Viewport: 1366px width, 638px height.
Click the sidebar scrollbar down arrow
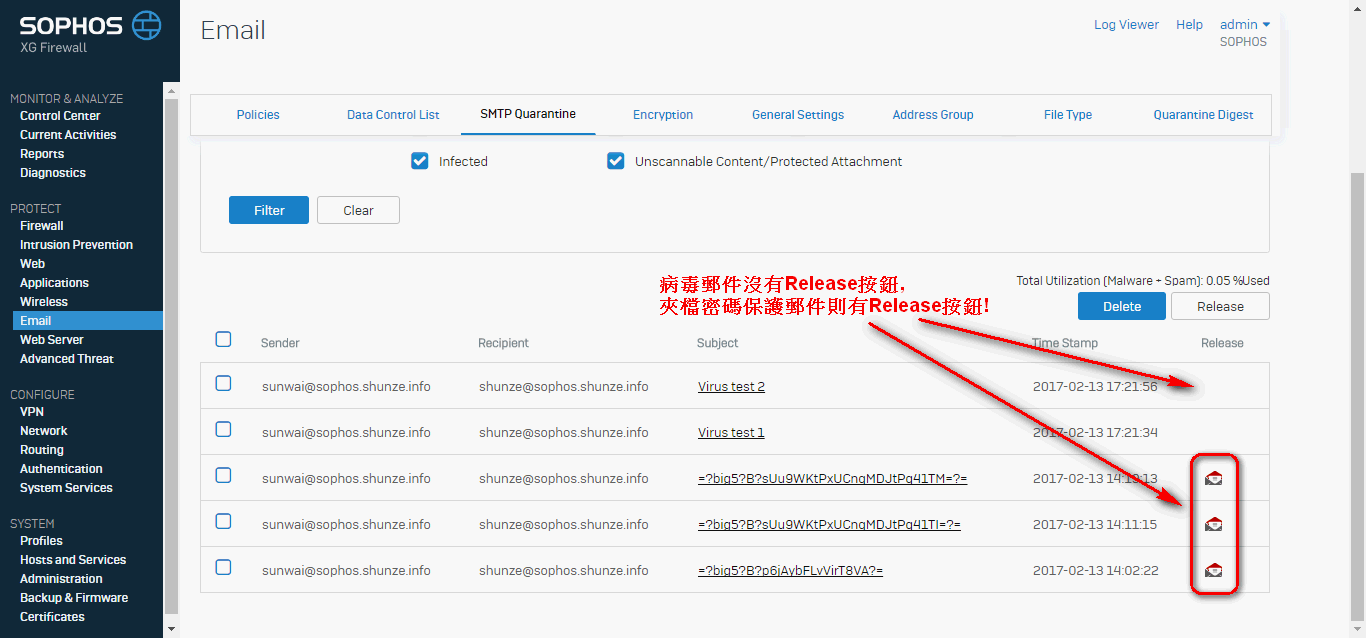171,629
